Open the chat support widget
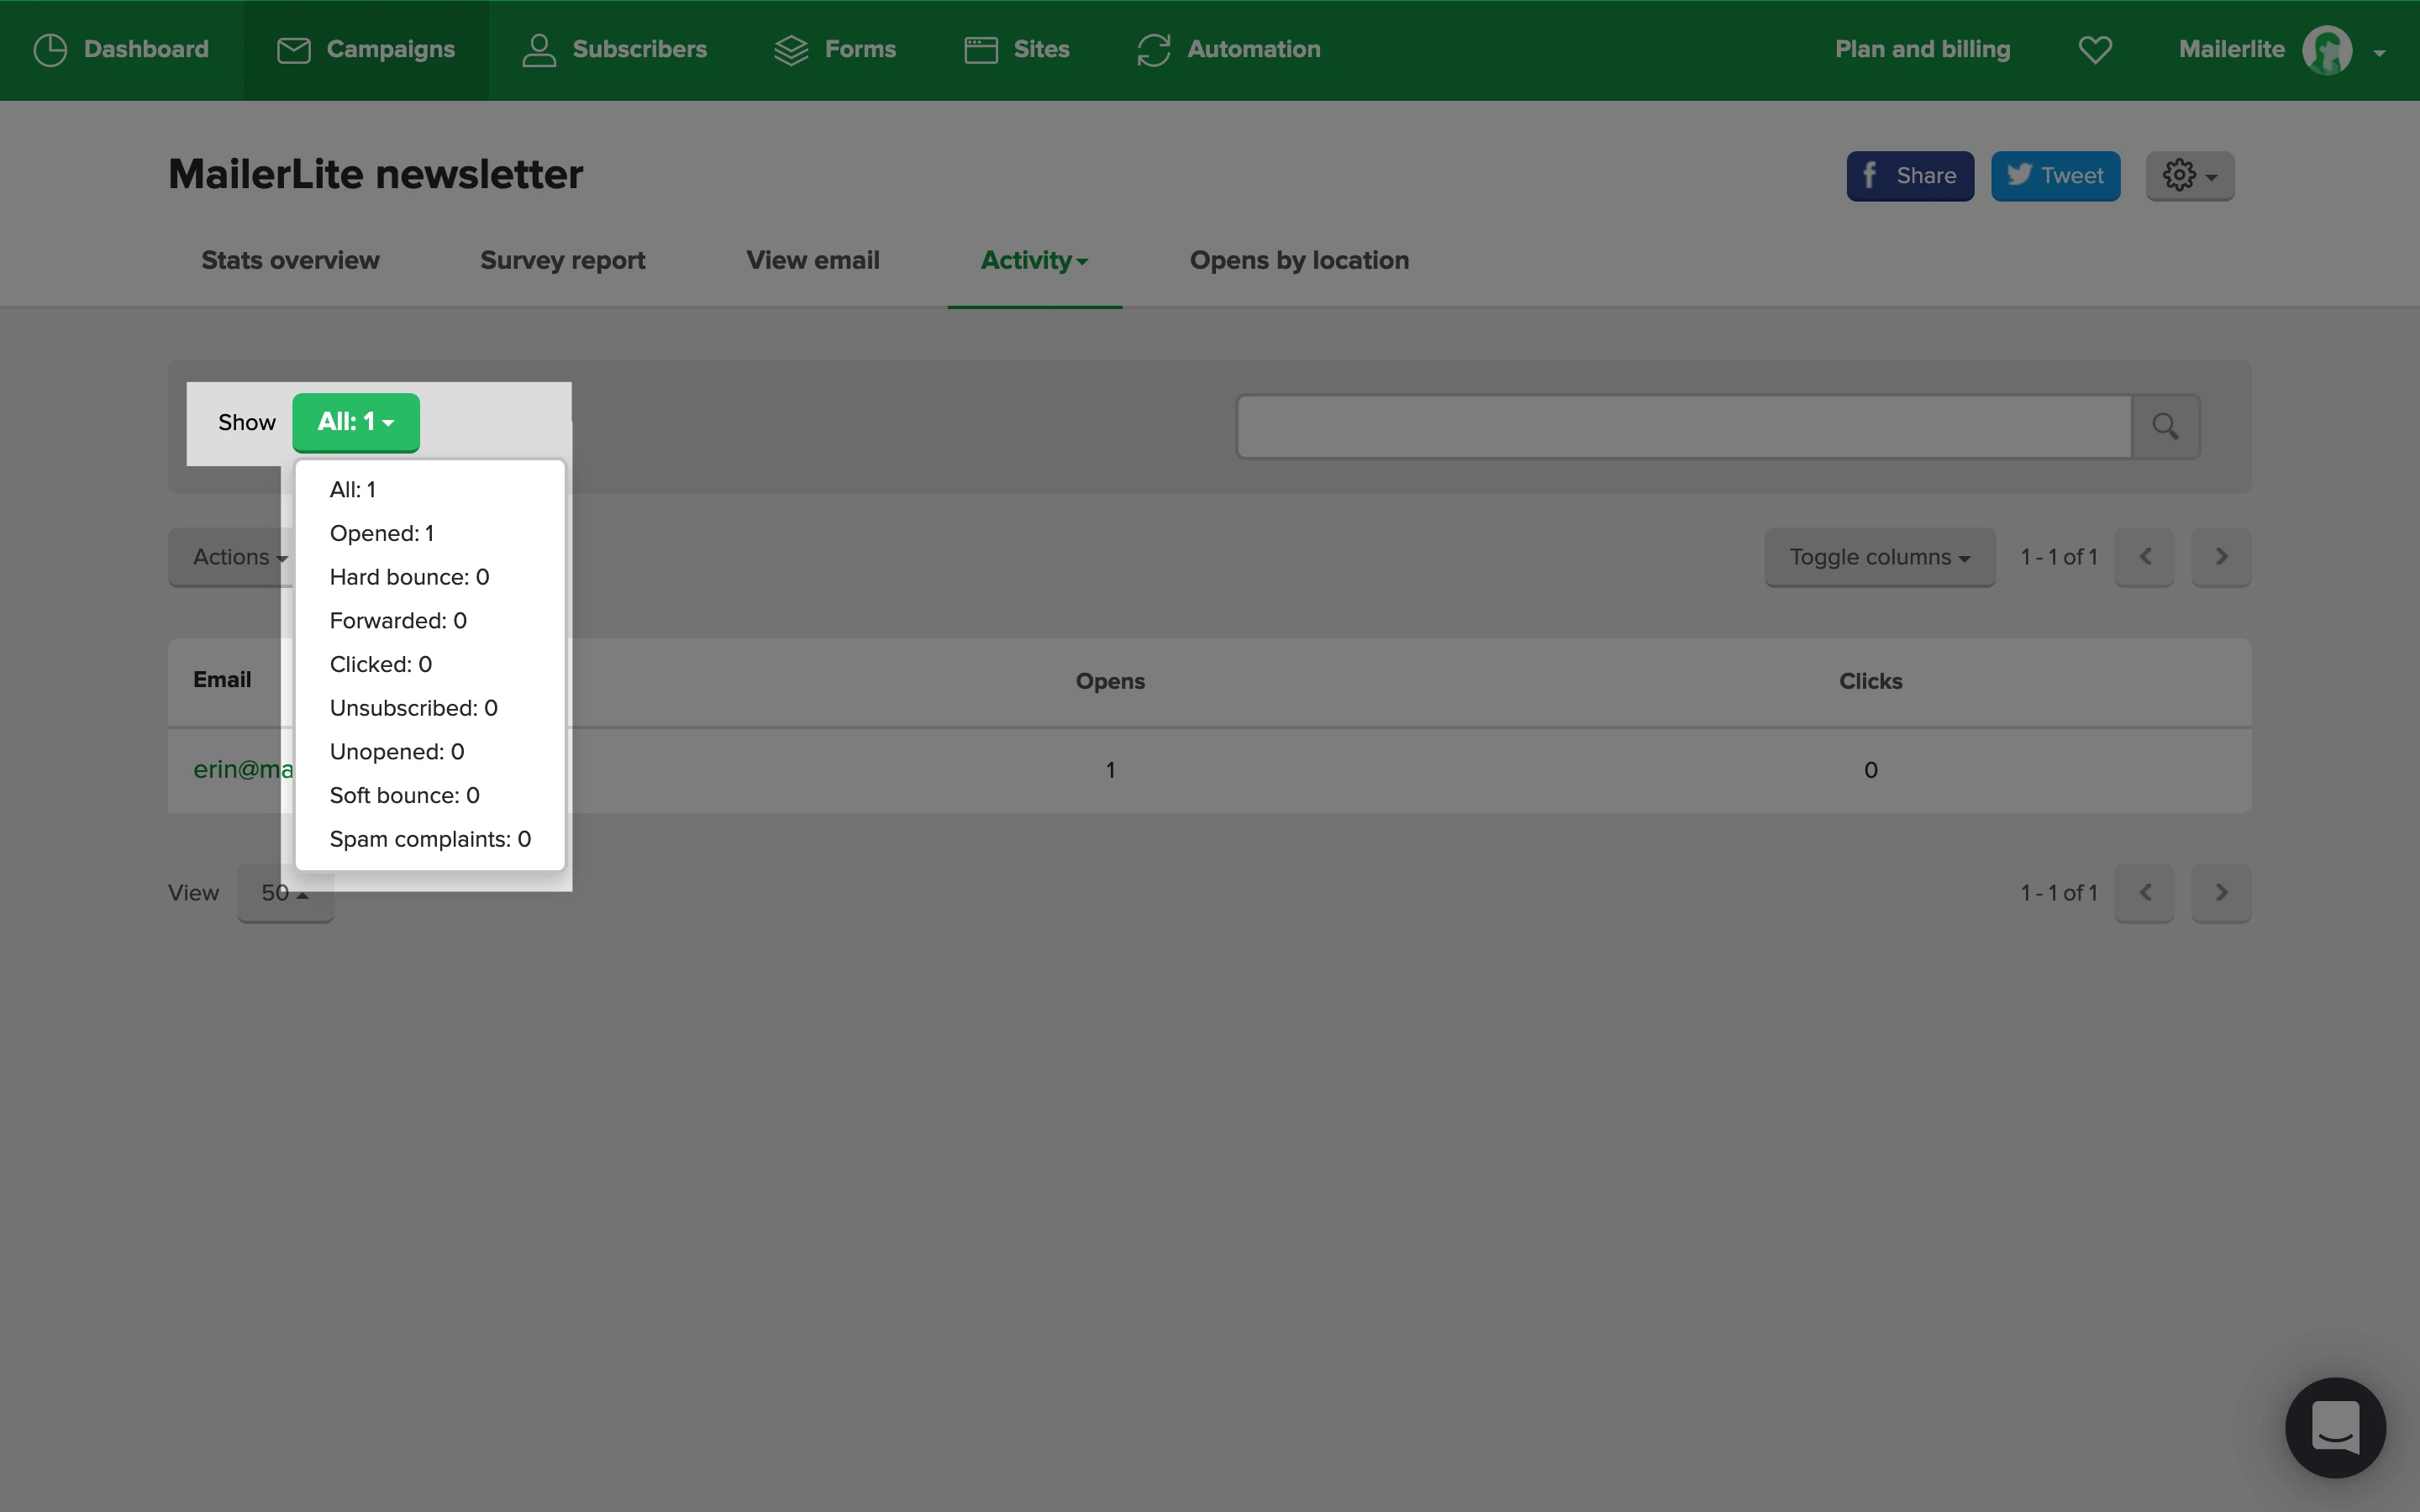The width and height of the screenshot is (2420, 1512). (x=2334, y=1426)
